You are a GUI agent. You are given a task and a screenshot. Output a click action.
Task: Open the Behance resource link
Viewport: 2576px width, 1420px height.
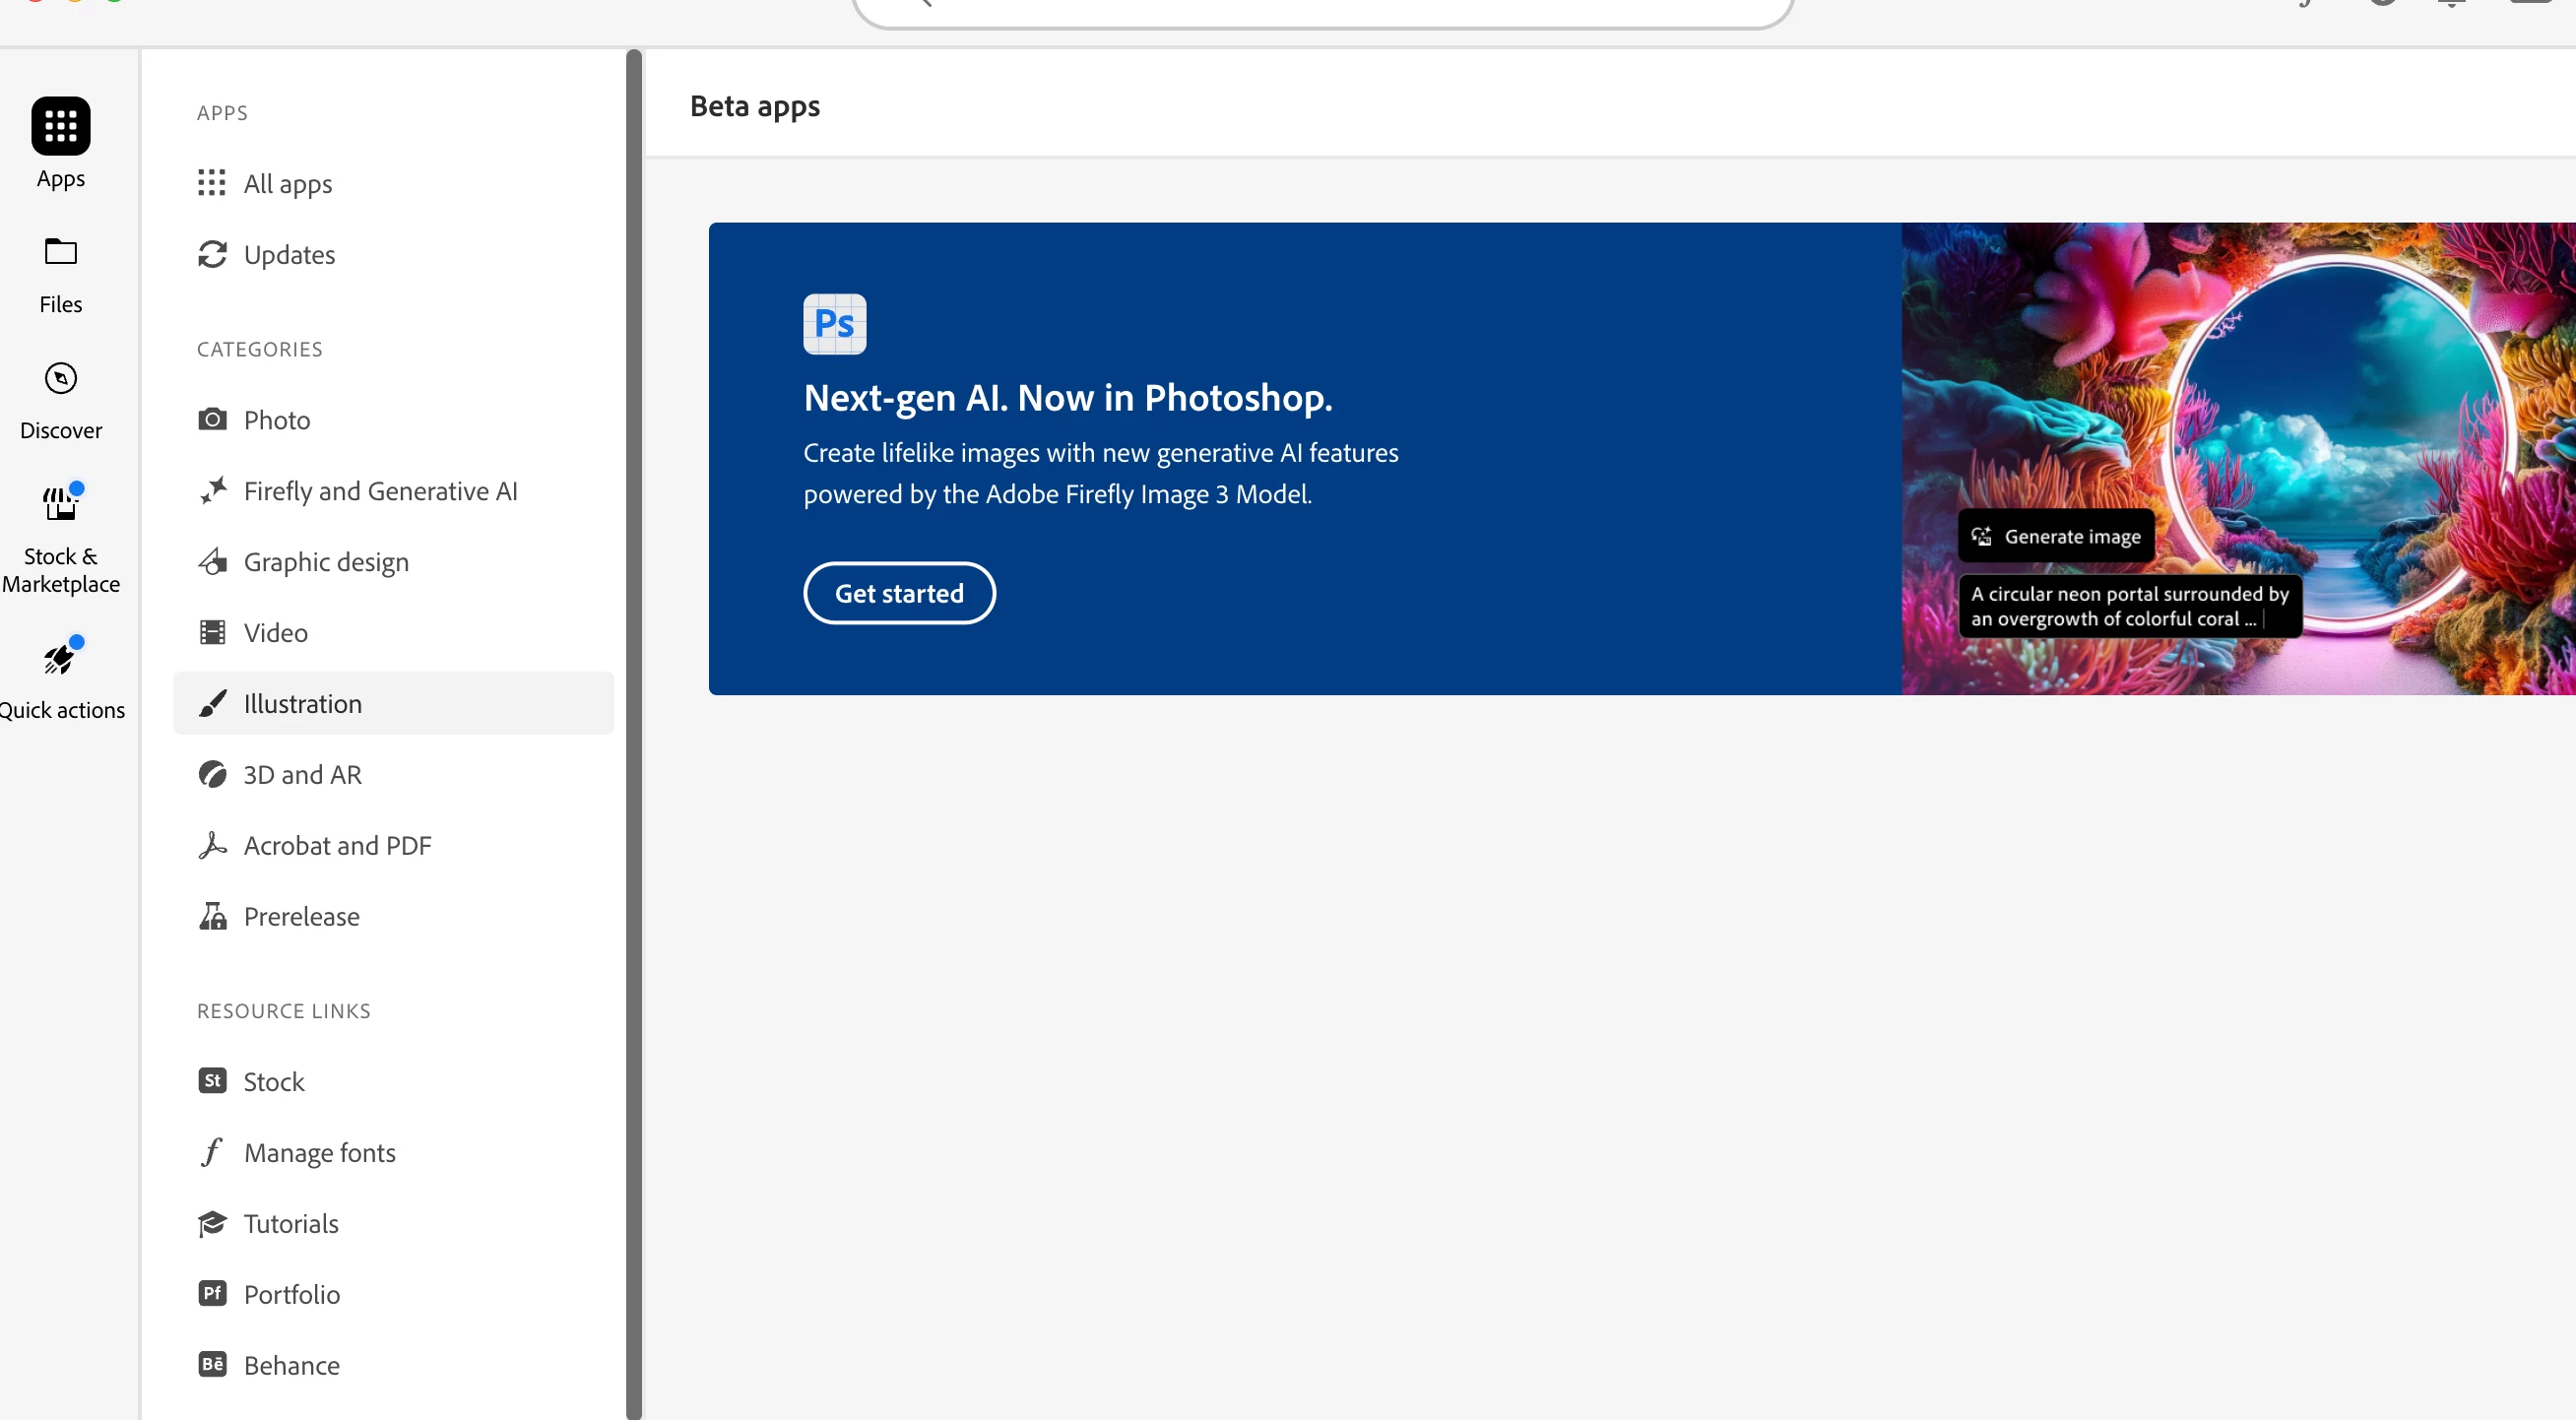point(291,1365)
